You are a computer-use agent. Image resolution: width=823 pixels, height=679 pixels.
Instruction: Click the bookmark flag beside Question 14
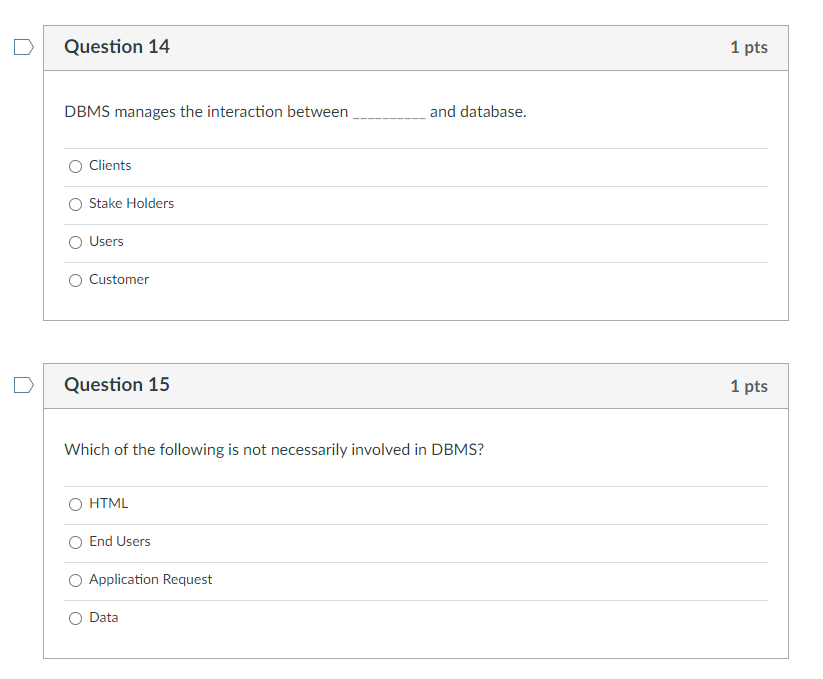(22, 46)
